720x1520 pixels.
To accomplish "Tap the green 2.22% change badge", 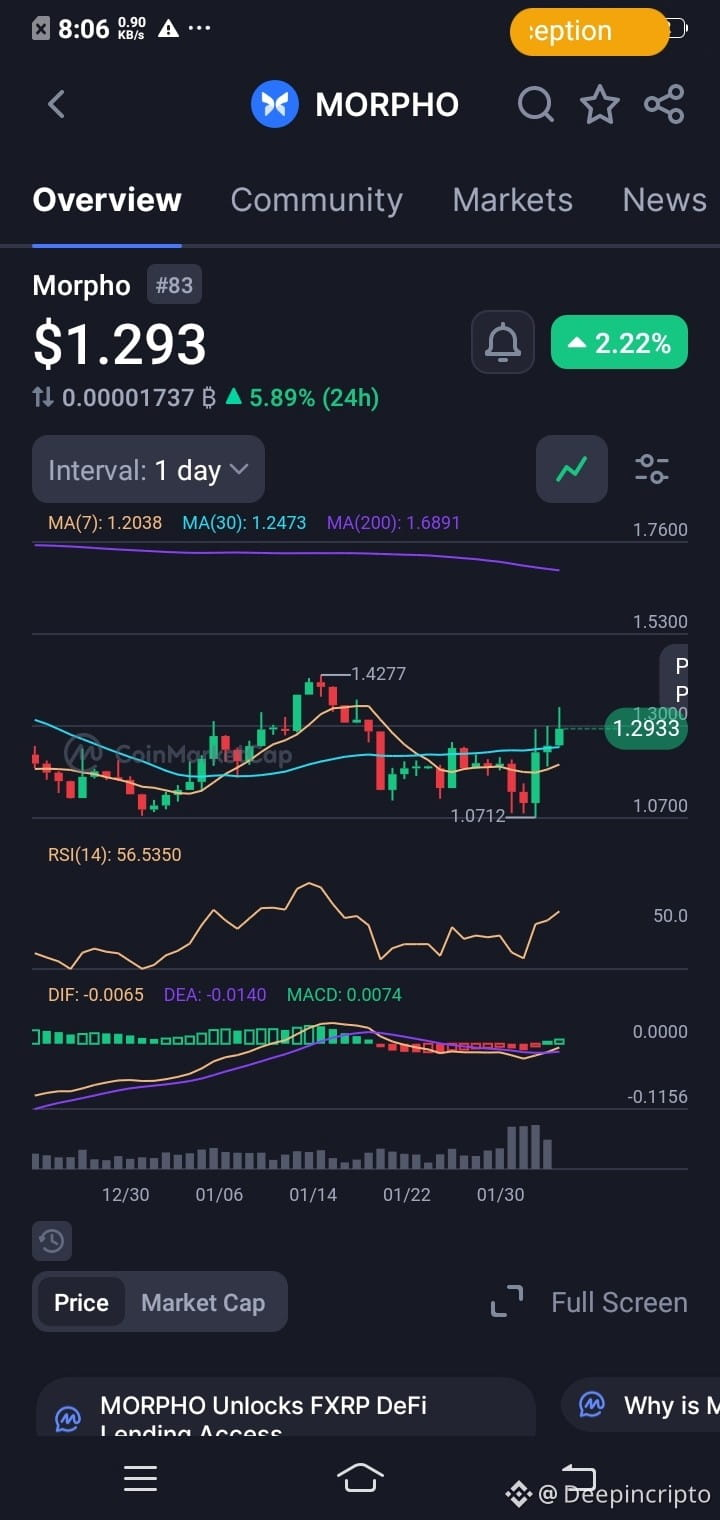I will 619,343.
